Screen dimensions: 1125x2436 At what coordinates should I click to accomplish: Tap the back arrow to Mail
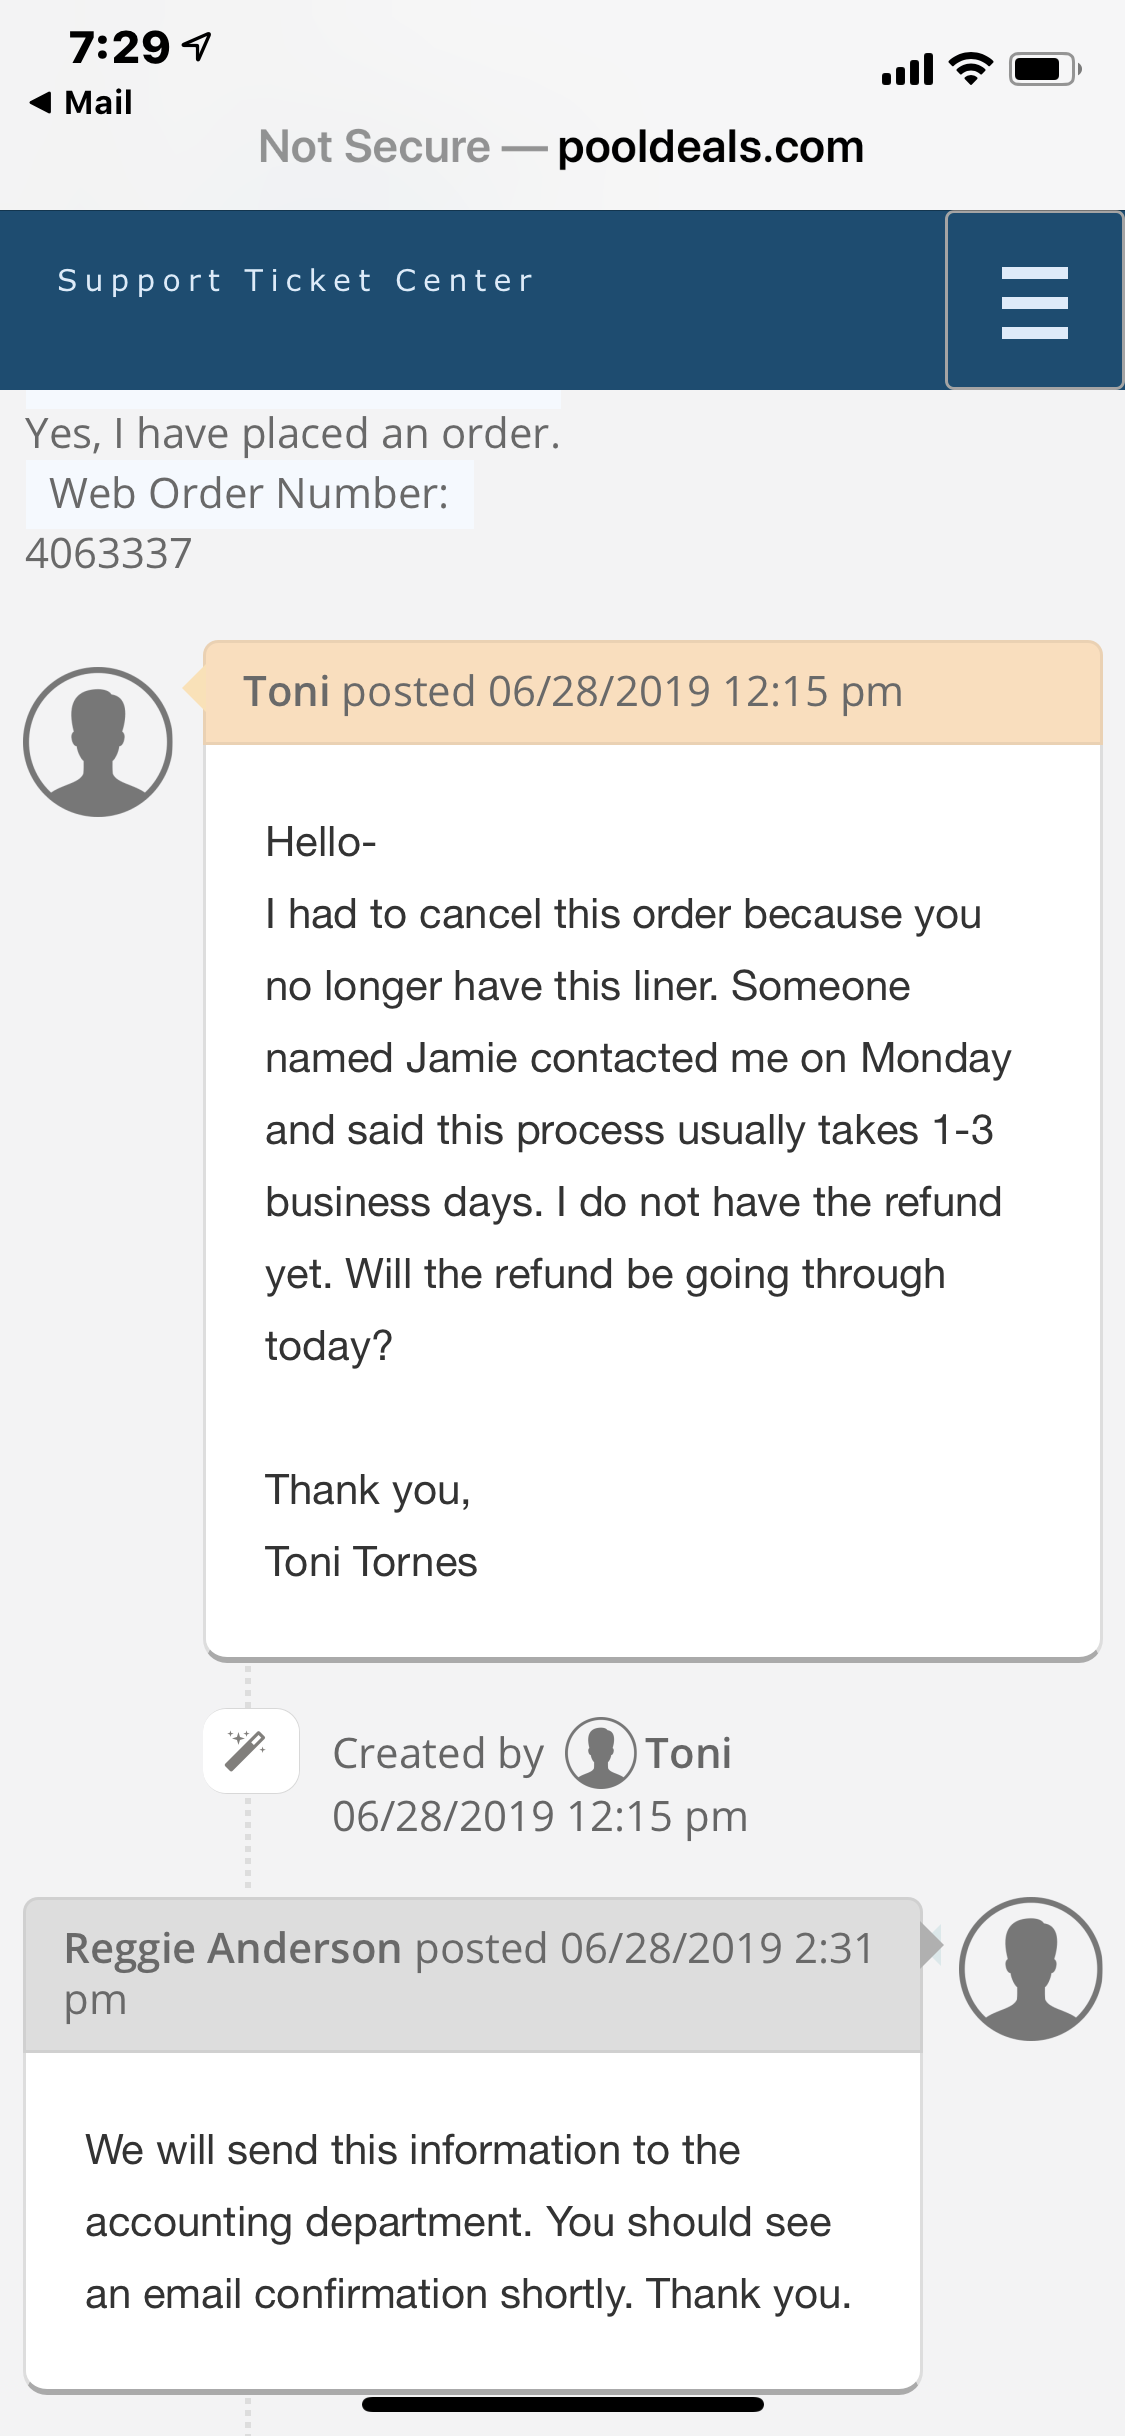tap(41, 102)
